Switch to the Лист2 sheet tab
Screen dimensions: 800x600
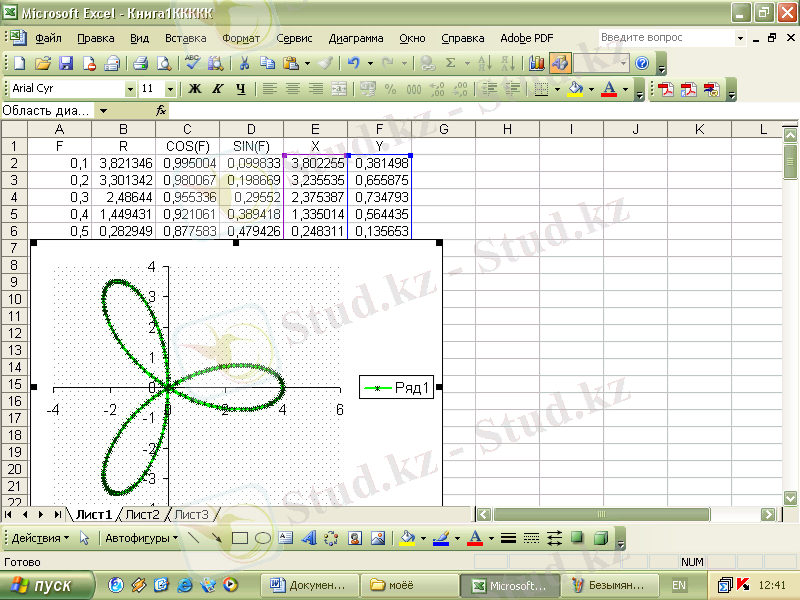(x=142, y=514)
